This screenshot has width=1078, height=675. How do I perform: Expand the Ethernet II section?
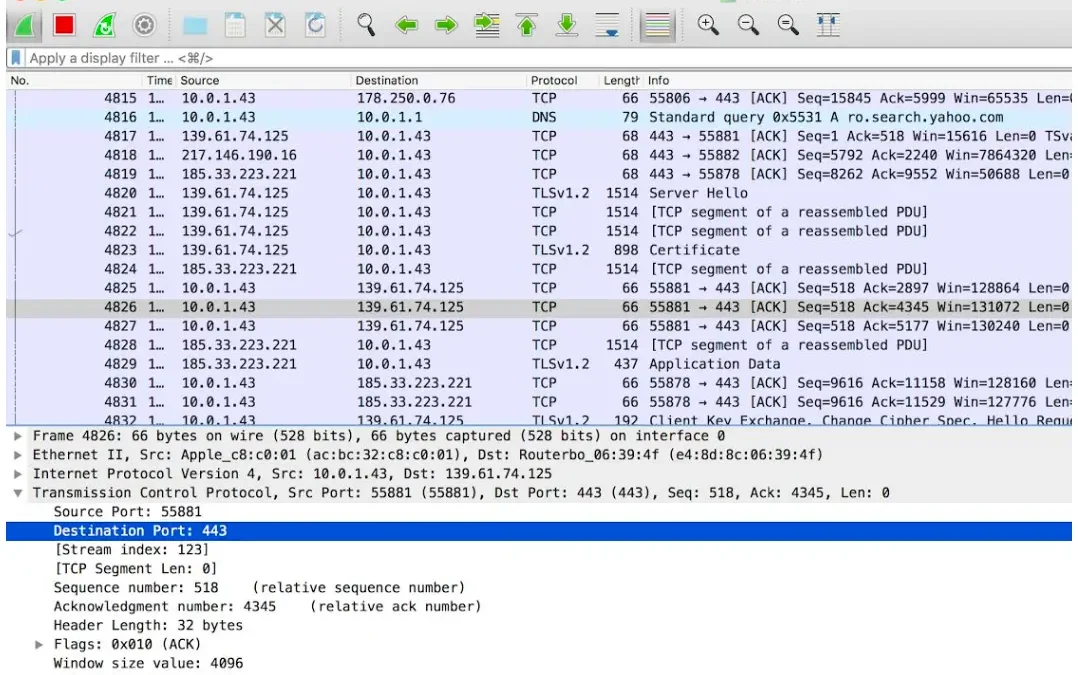pyautogui.click(x=19, y=455)
